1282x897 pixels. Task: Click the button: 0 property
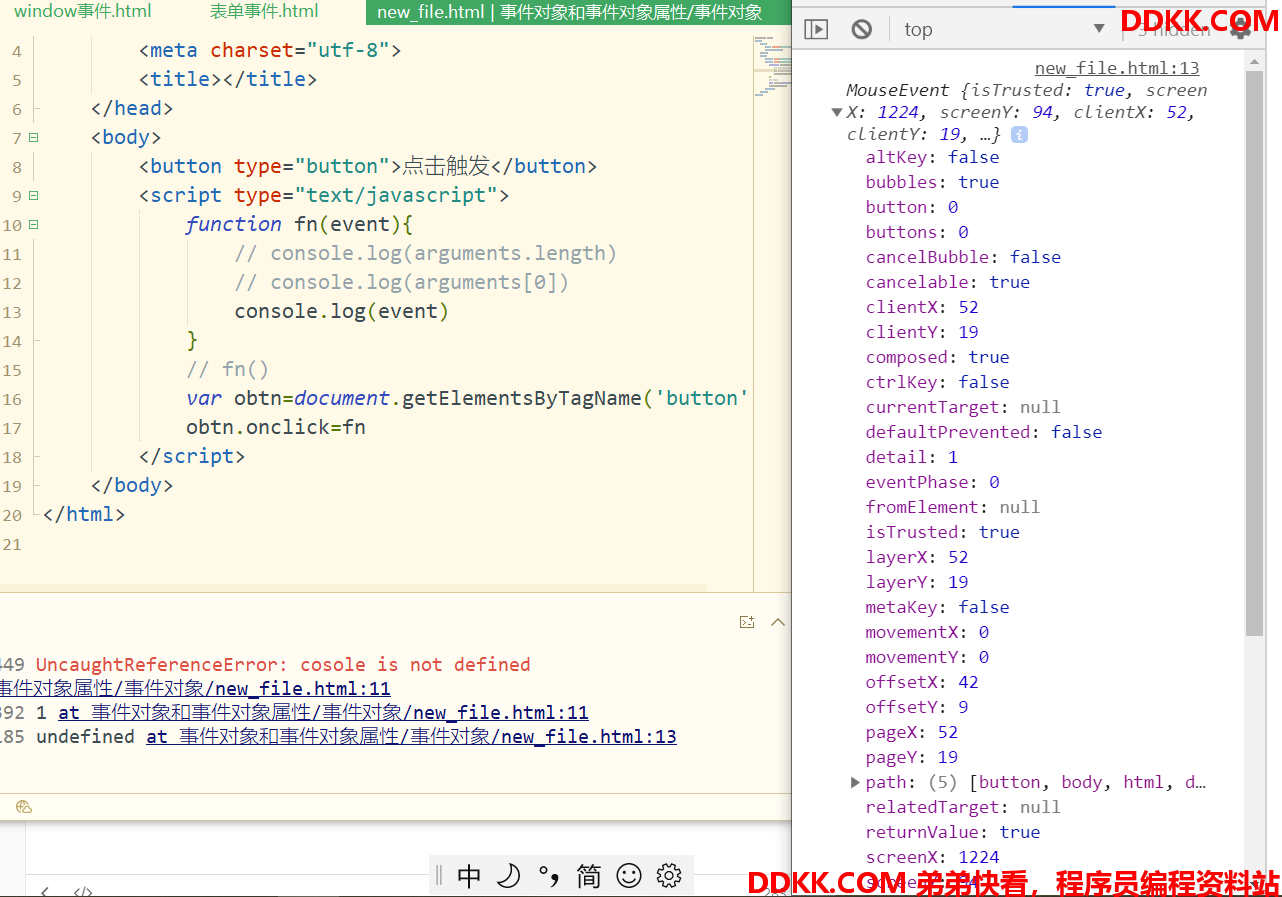tap(912, 207)
